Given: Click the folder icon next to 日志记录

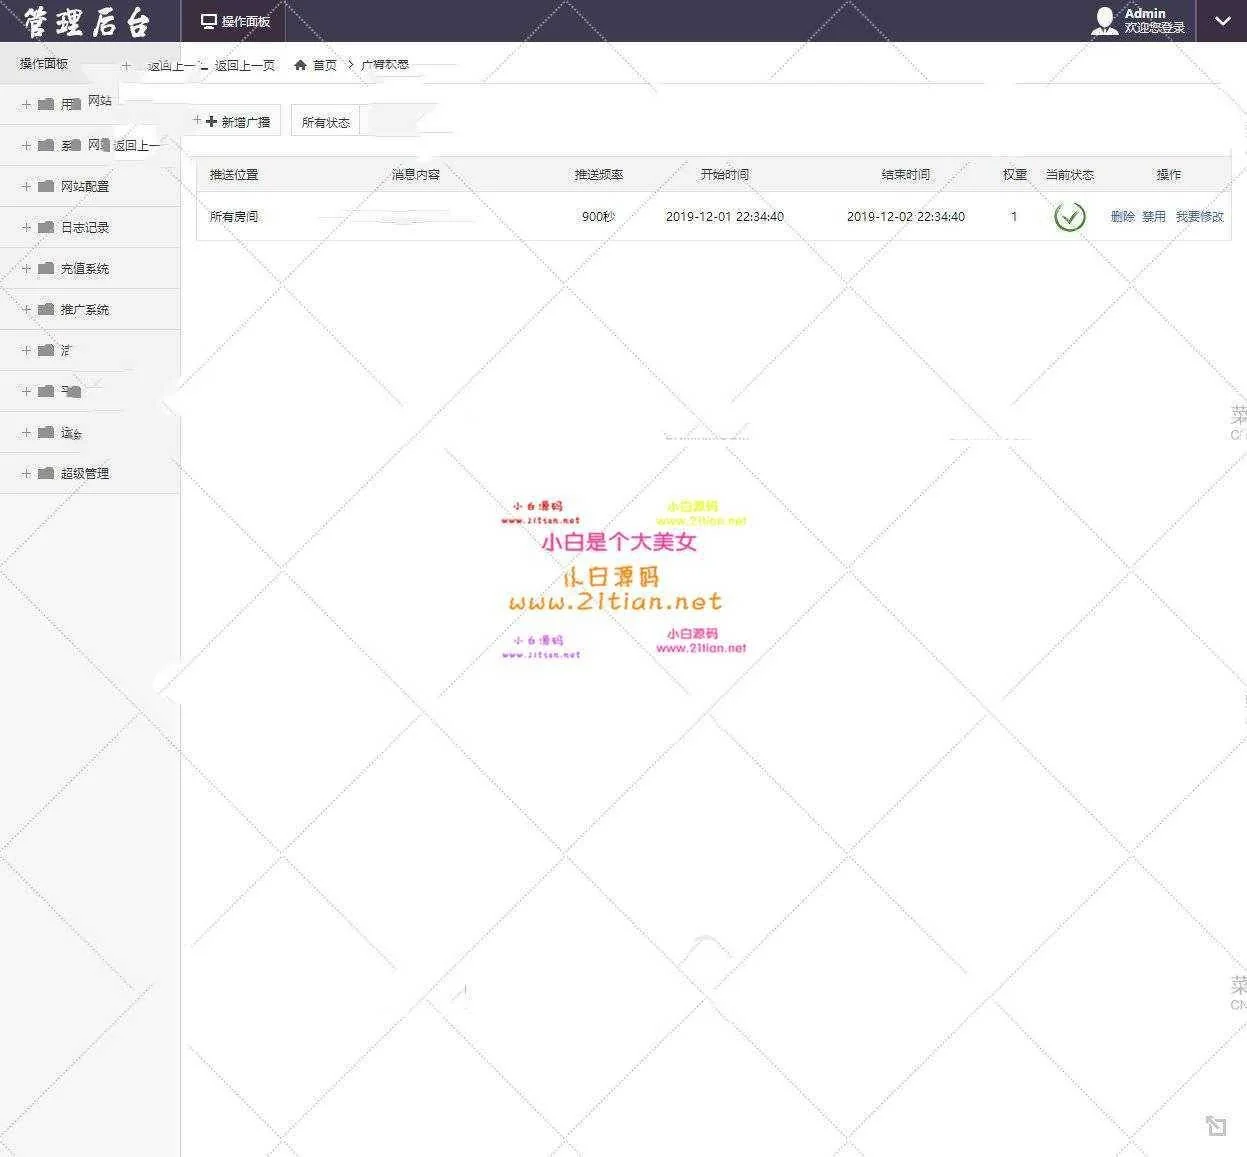Looking at the screenshot, I should pos(46,227).
